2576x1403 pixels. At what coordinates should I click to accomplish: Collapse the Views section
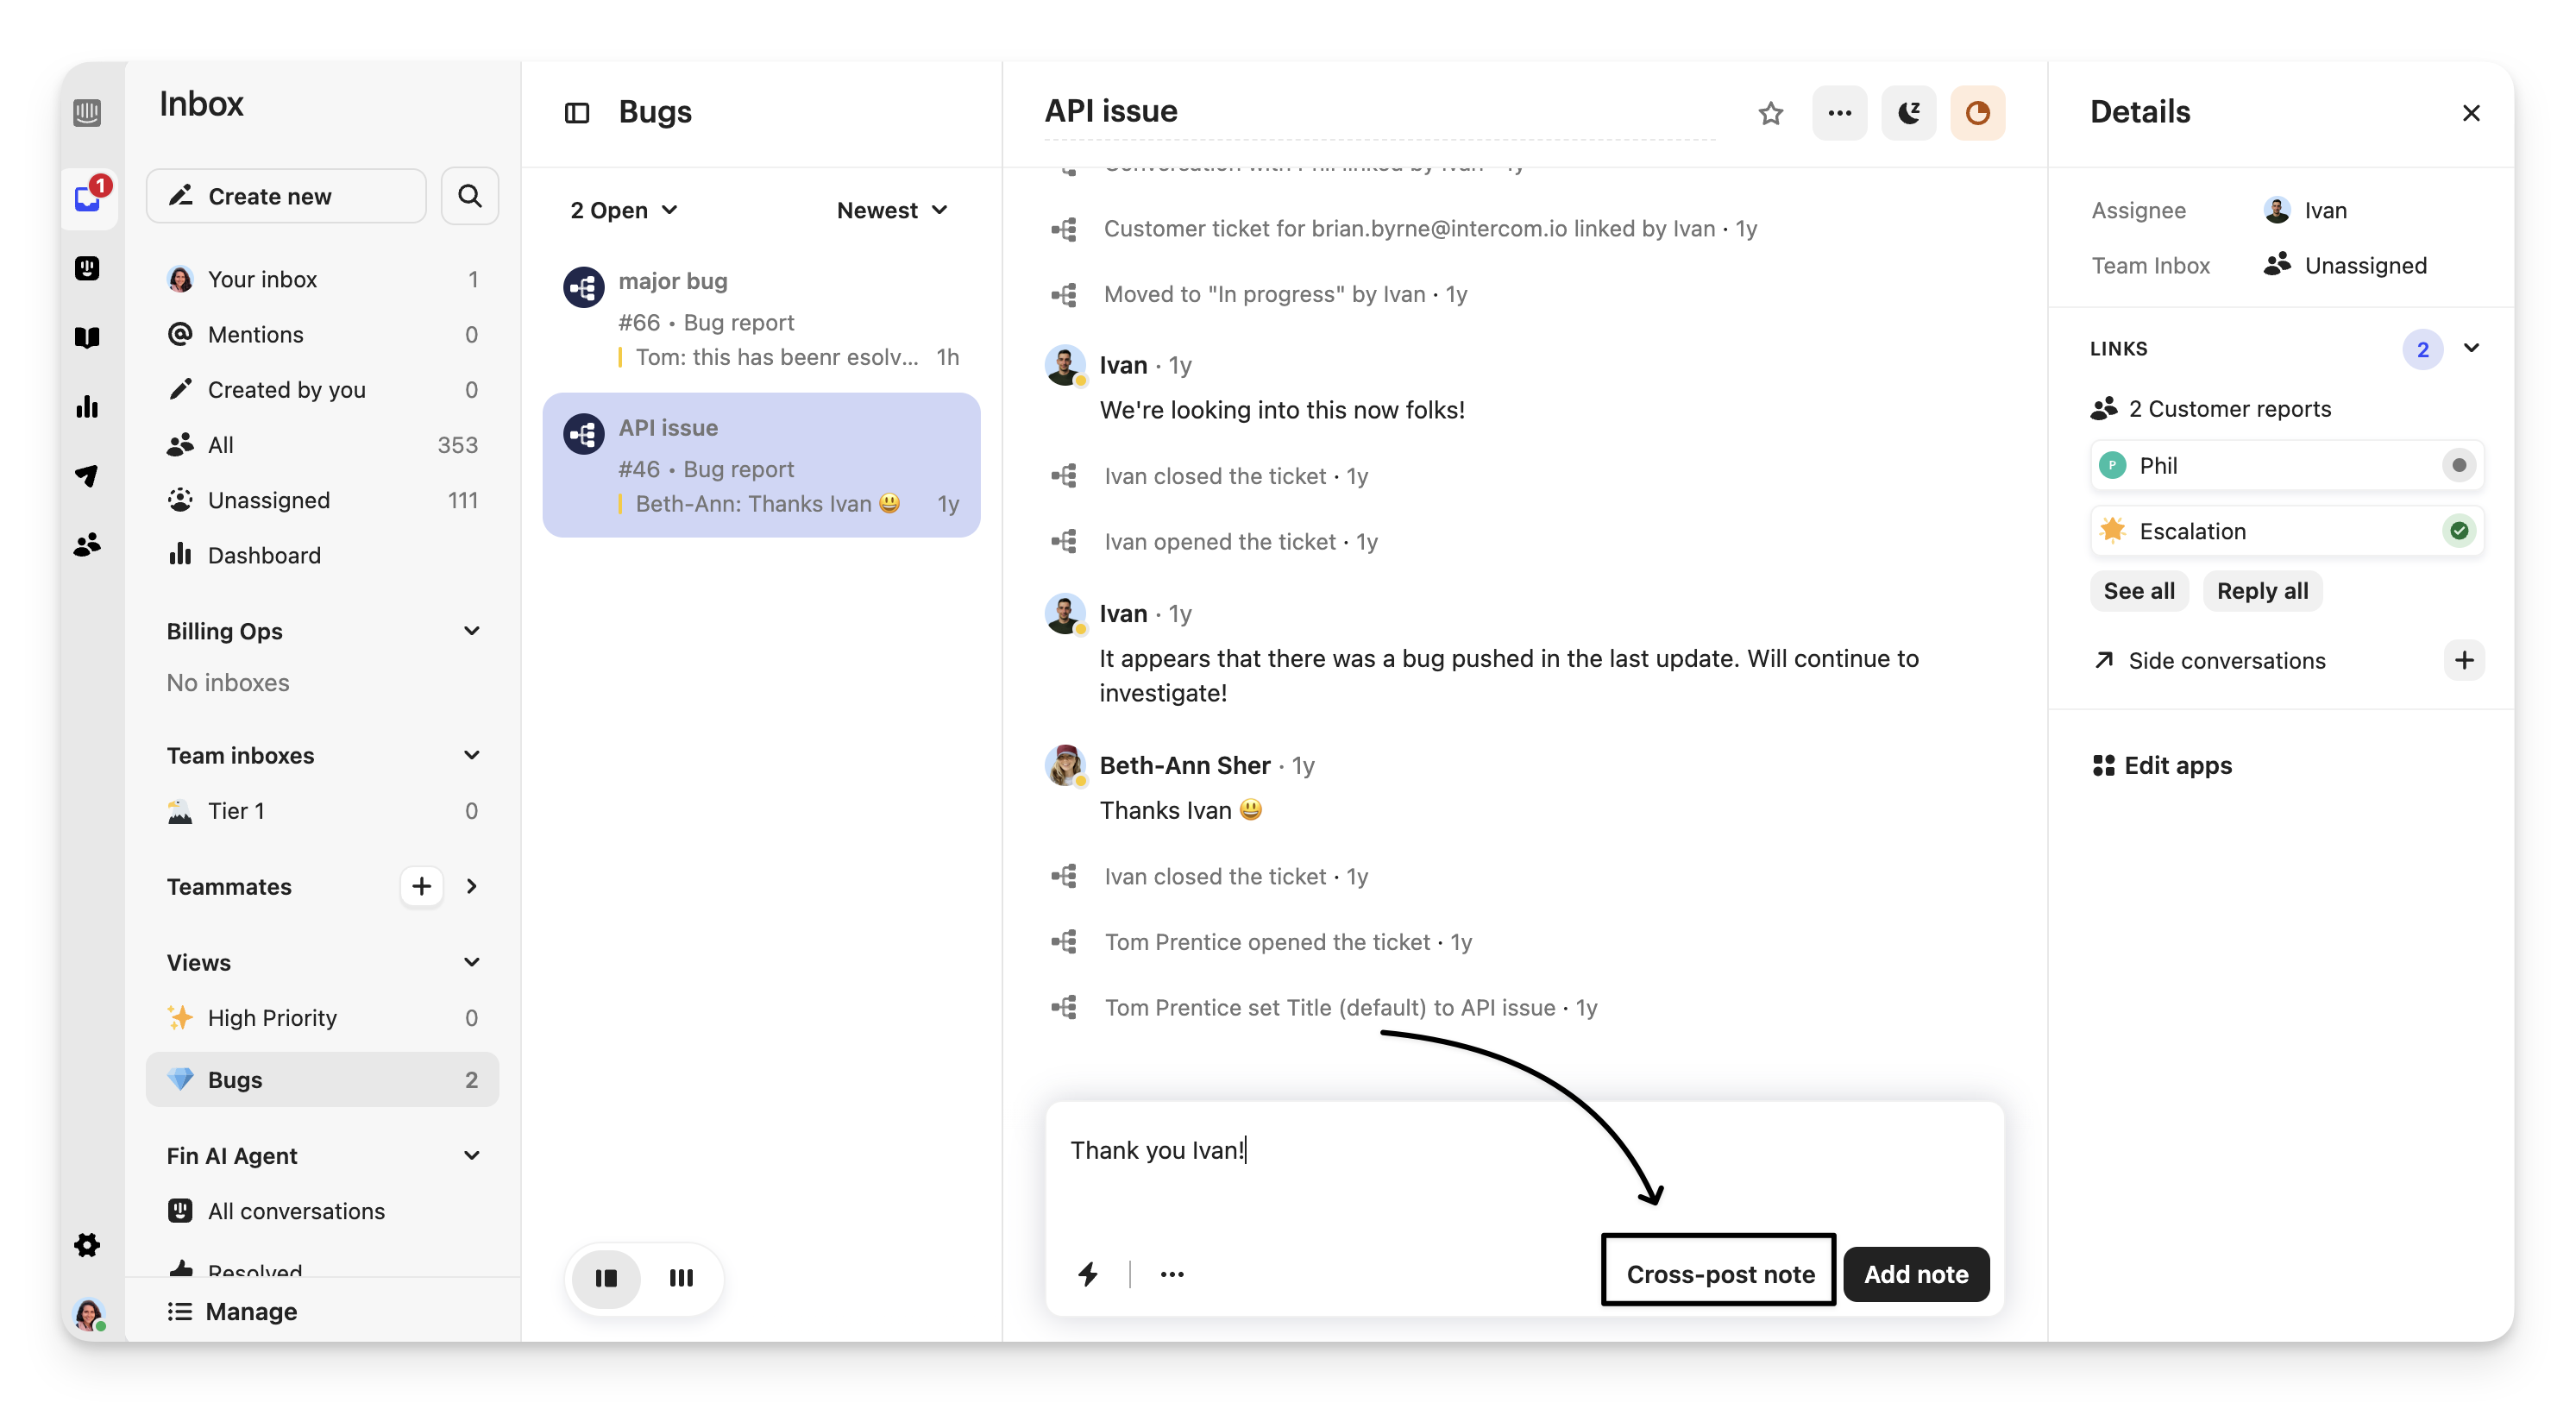(471, 961)
